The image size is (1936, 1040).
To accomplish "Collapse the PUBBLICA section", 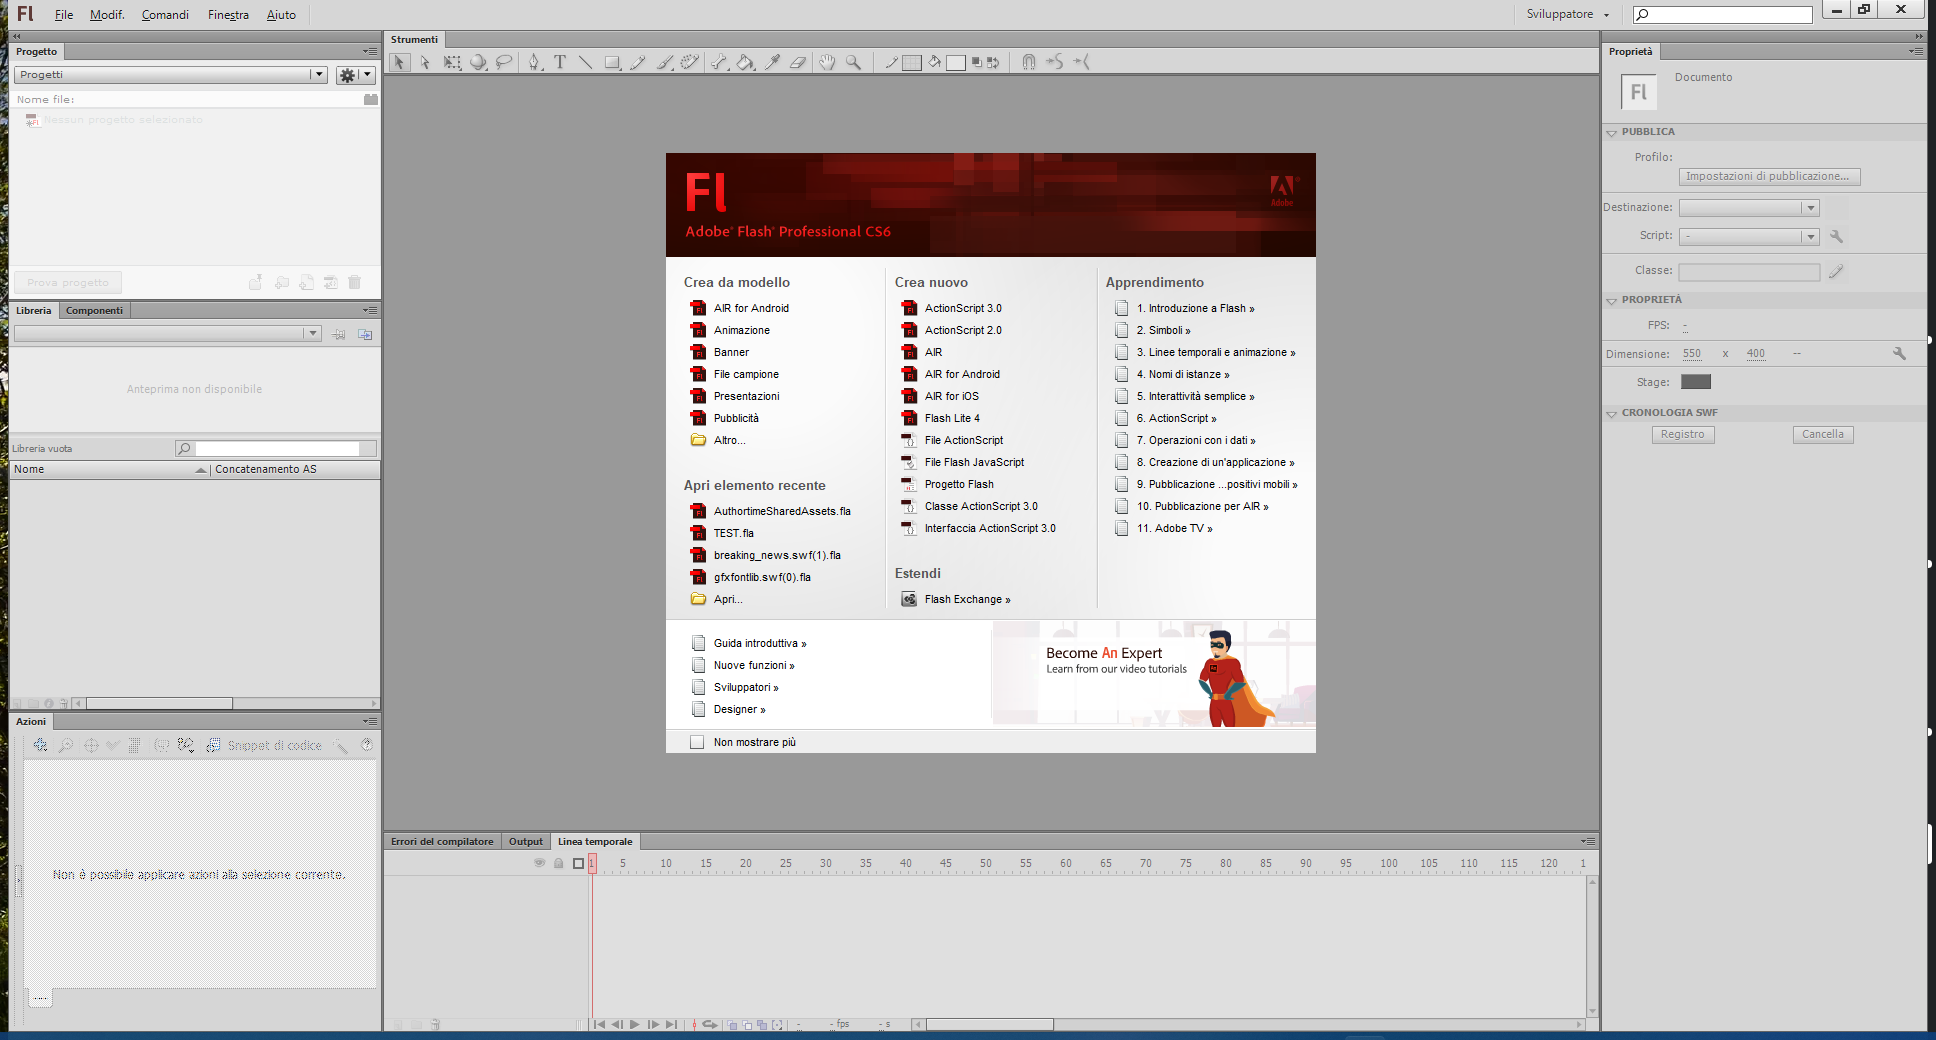I will coord(1611,132).
